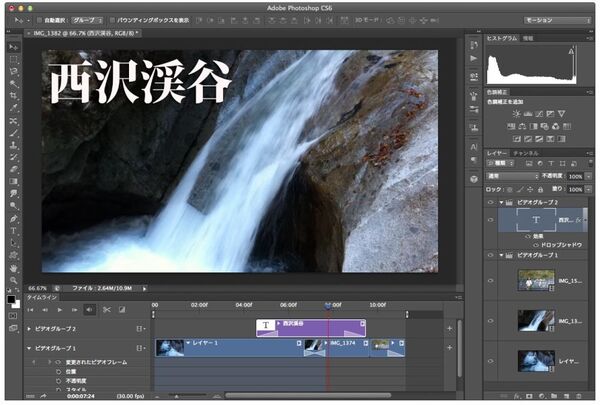Open the Motion workspace dropdown
The width and height of the screenshot is (600, 405).
click(557, 20)
